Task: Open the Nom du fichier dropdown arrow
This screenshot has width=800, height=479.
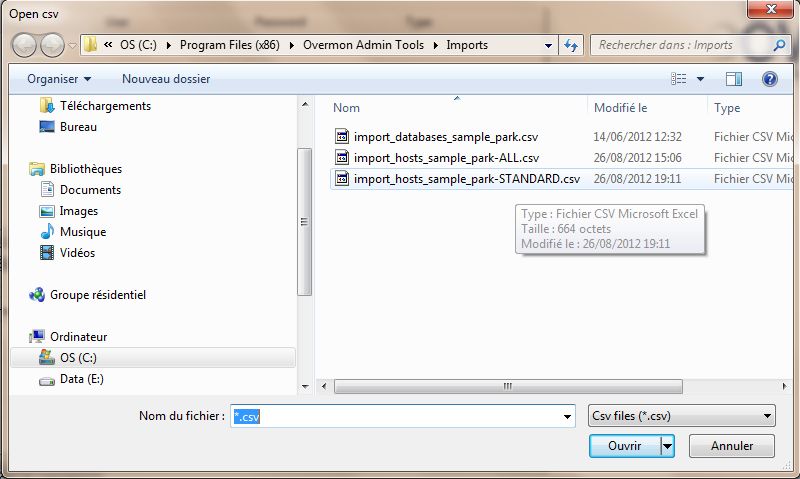Action: point(567,416)
